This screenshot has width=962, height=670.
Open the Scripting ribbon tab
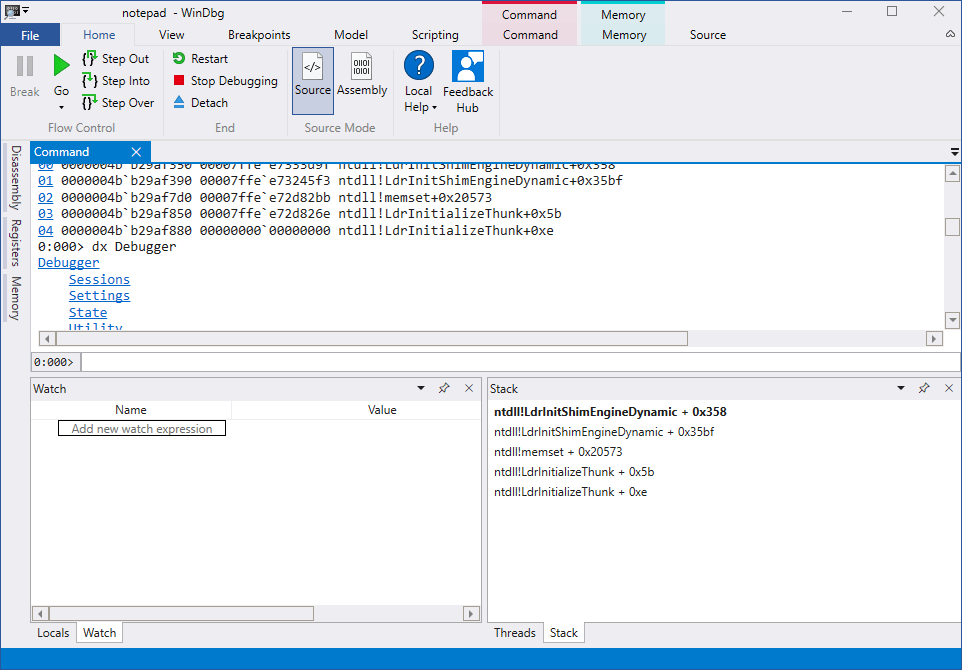435,35
